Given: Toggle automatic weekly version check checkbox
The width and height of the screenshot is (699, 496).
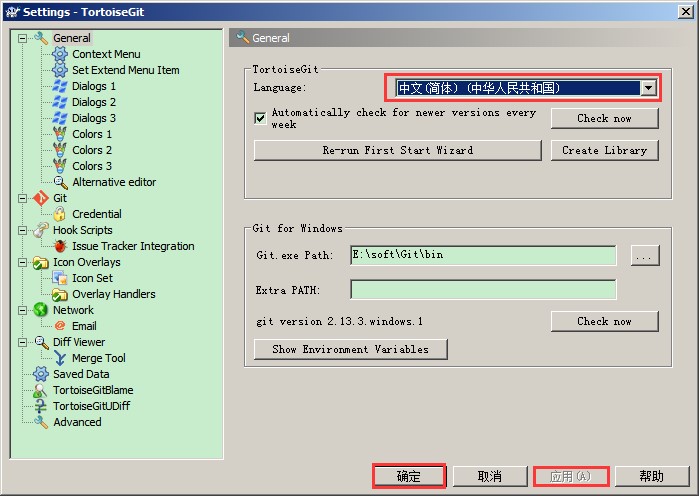Looking at the screenshot, I should [x=260, y=118].
